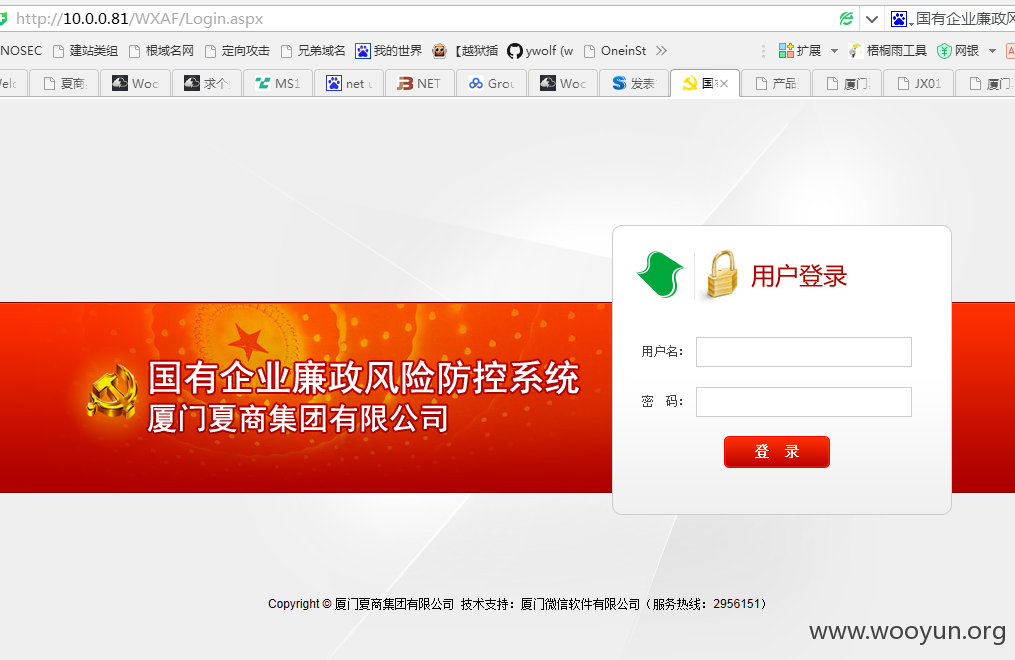The width and height of the screenshot is (1015, 660).
Task: Switch to the second Woo tab
Action: 562,83
